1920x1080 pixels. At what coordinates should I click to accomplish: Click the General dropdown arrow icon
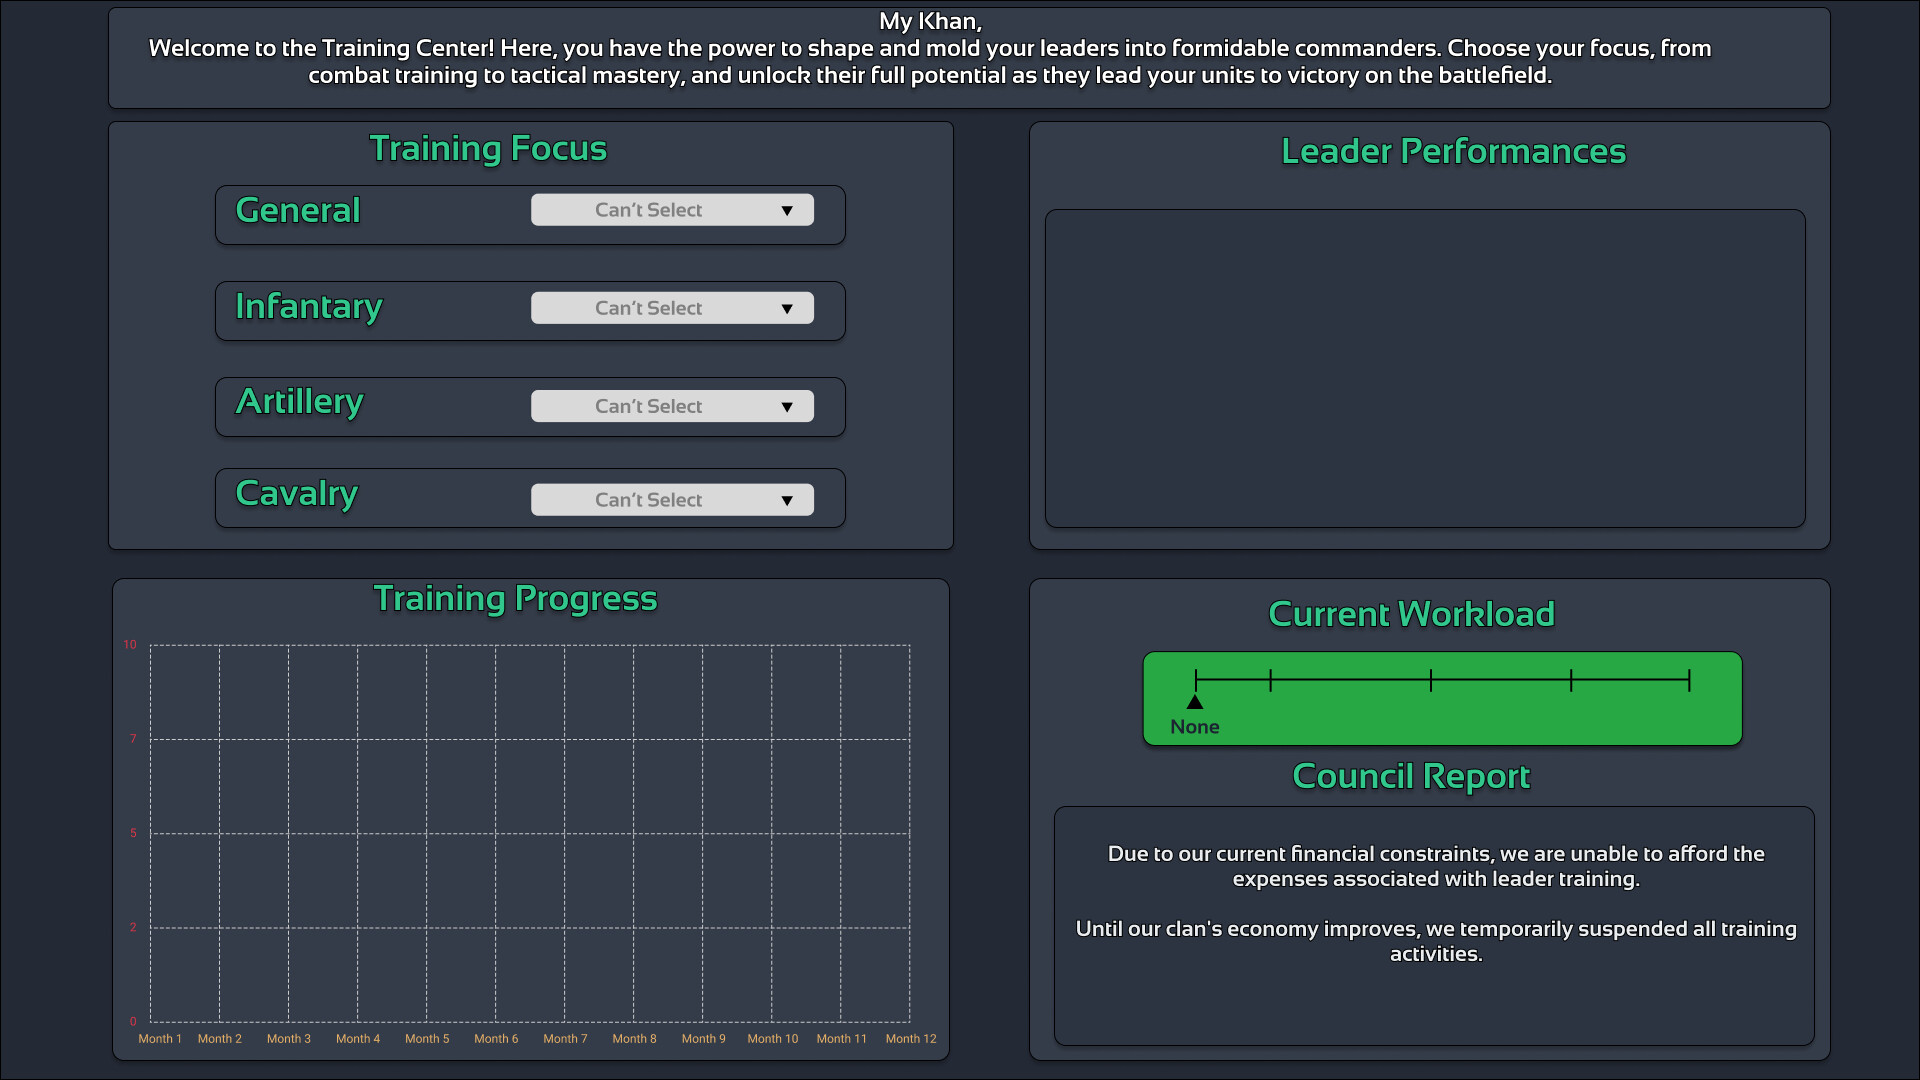click(787, 211)
